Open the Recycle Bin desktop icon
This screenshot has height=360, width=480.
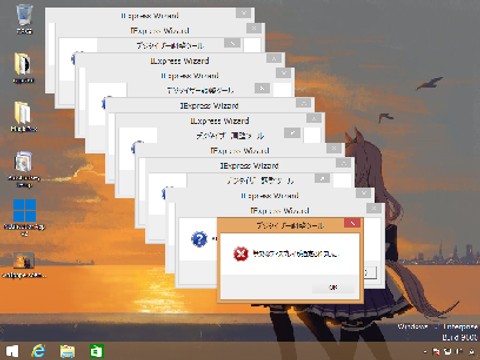tap(24, 19)
